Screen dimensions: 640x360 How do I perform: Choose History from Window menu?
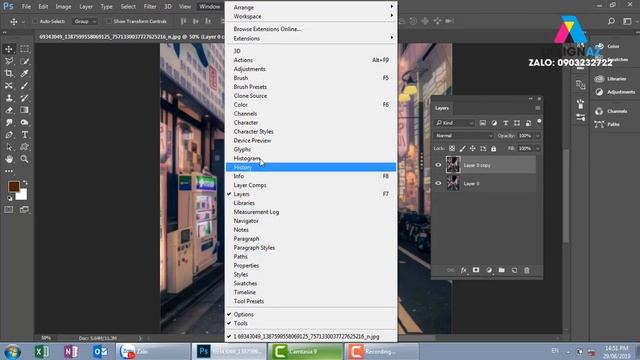pyautogui.click(x=311, y=167)
